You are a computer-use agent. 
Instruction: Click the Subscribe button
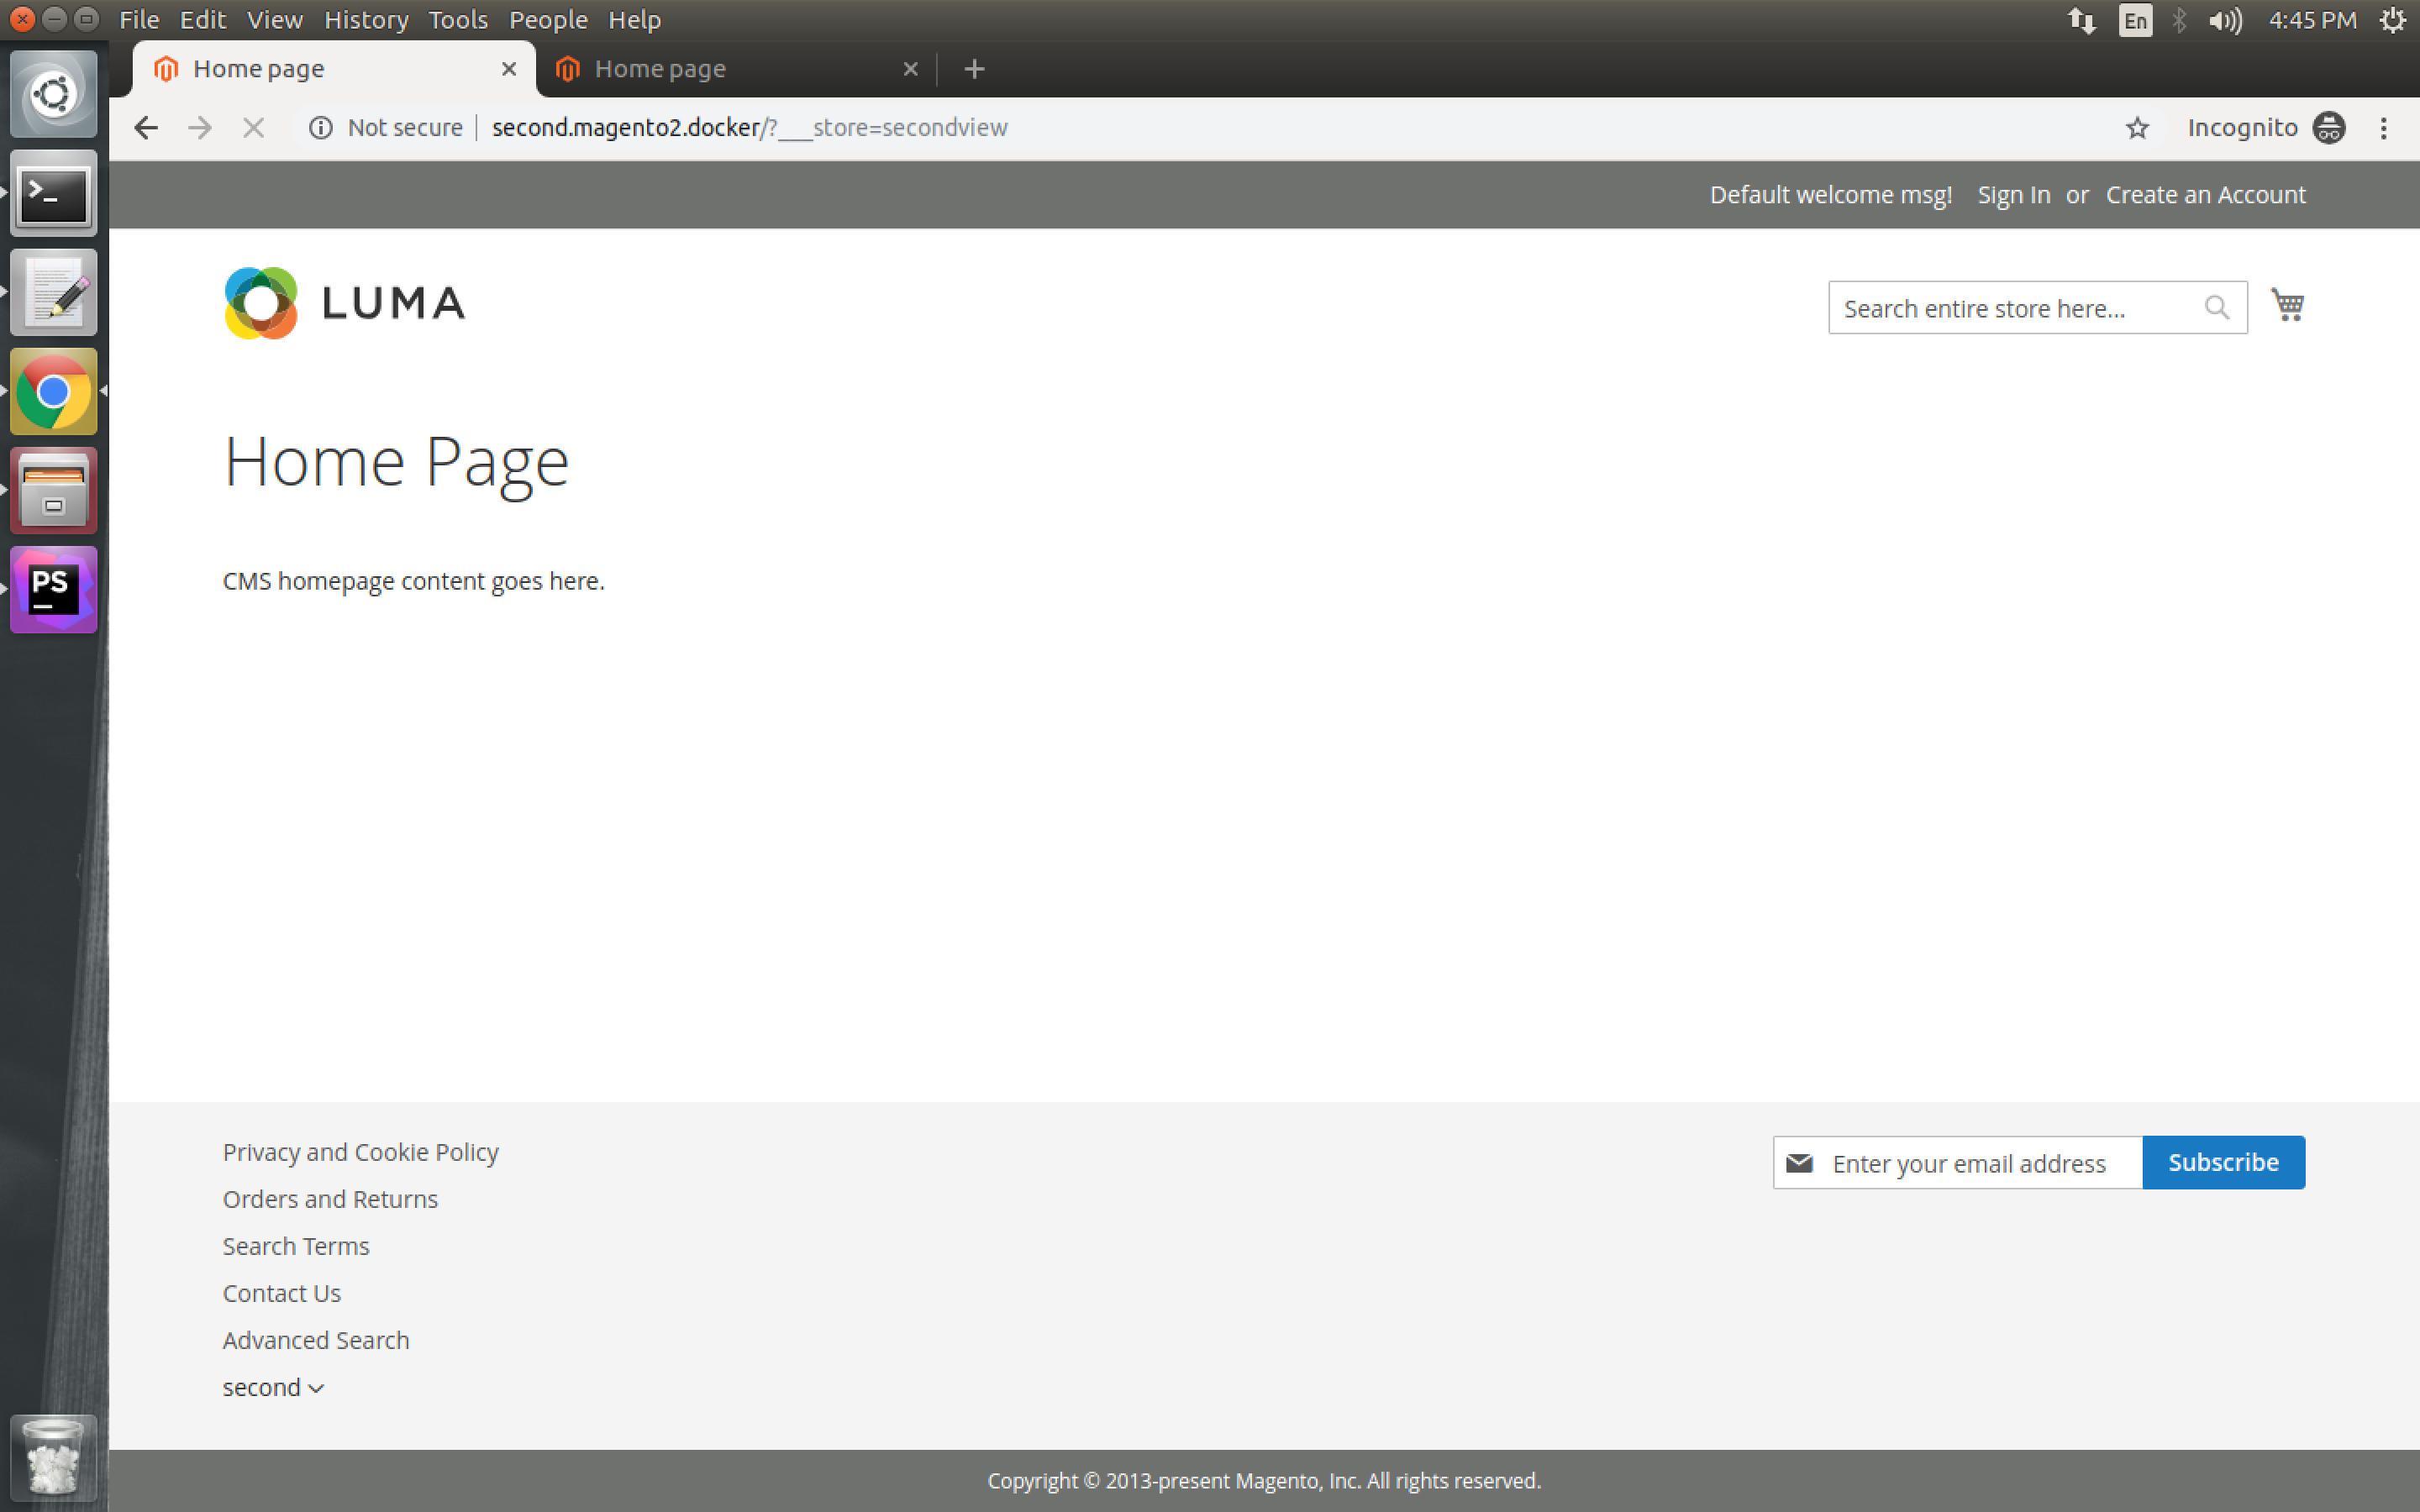click(x=2223, y=1163)
